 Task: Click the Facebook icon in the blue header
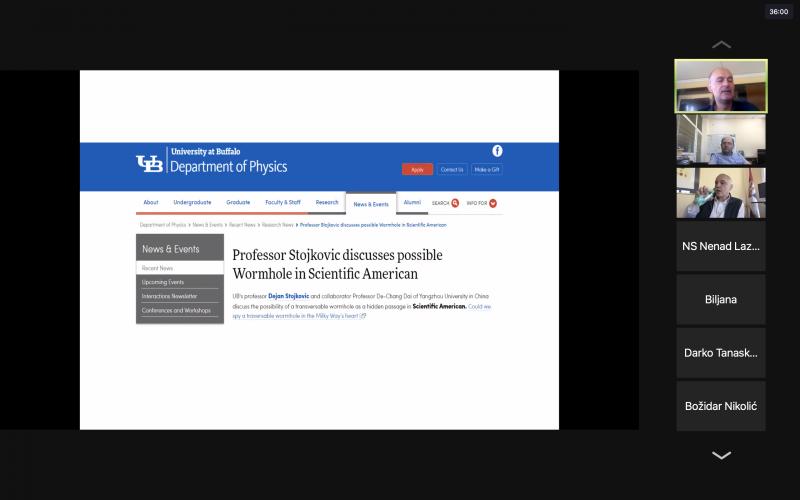497,151
